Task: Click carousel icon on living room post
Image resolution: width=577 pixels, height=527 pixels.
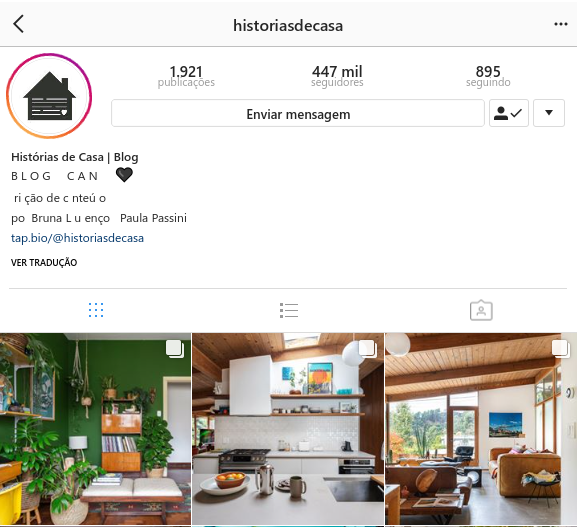Action: pyautogui.click(x=560, y=349)
